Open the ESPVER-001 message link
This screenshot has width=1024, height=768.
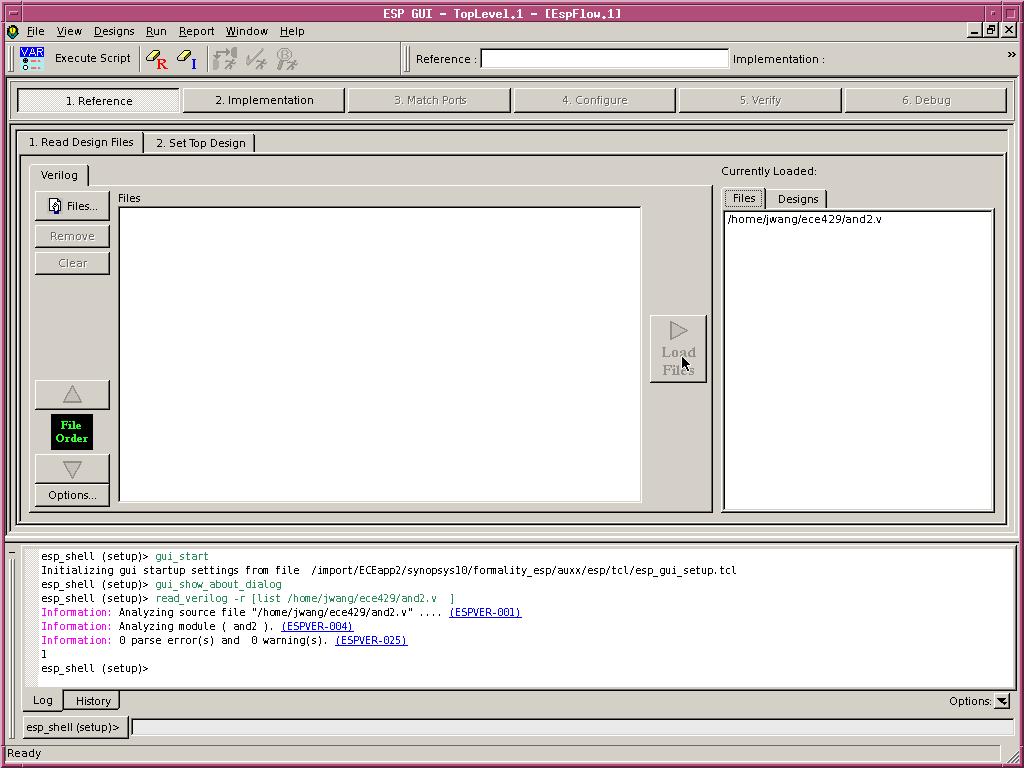(x=485, y=612)
